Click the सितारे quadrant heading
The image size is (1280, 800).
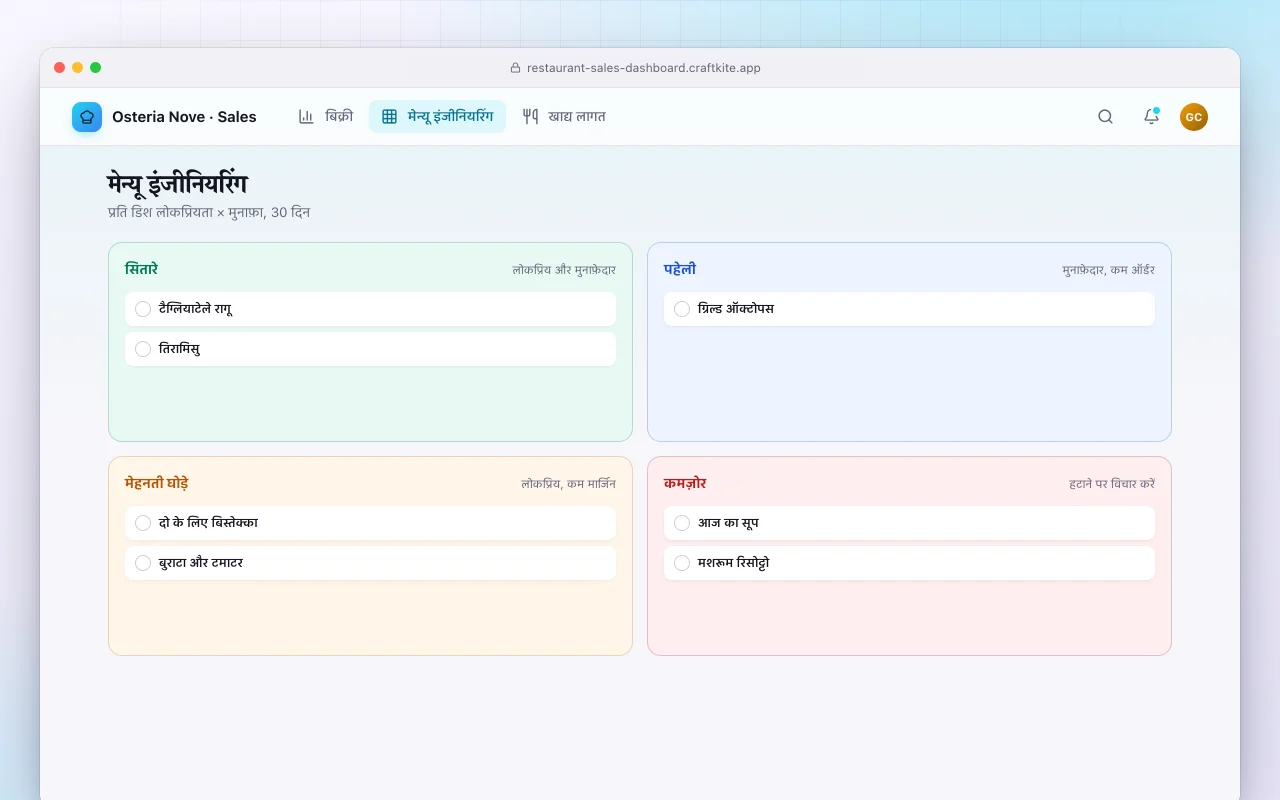coord(141,269)
